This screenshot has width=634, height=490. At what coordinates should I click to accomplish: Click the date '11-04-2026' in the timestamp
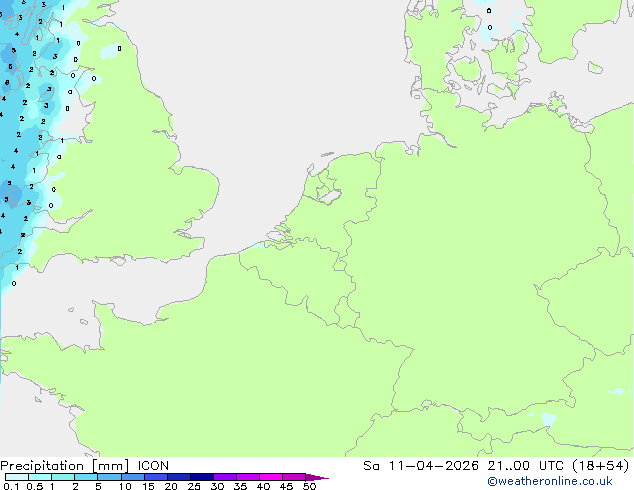click(434, 466)
